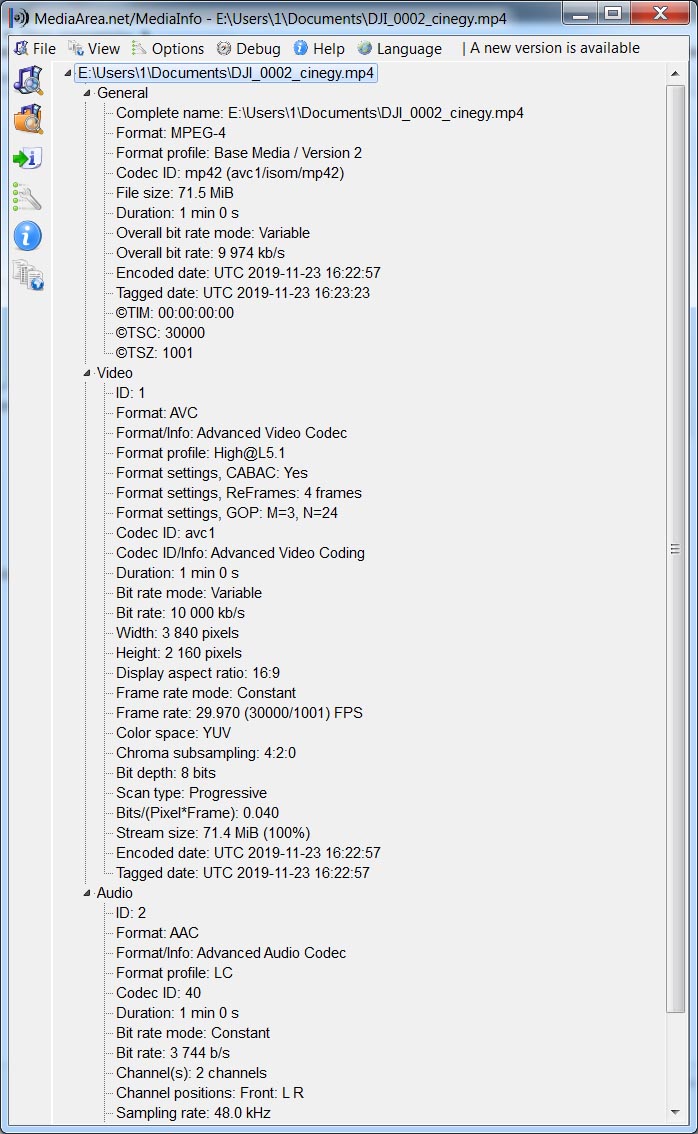Viewport: 698px width, 1134px height.
Task: Select 'Format profile: LC' row
Action: coord(174,973)
